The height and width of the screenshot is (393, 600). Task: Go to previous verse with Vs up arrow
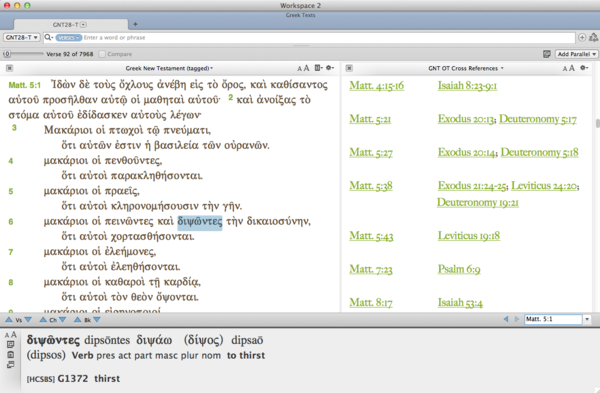[8, 320]
